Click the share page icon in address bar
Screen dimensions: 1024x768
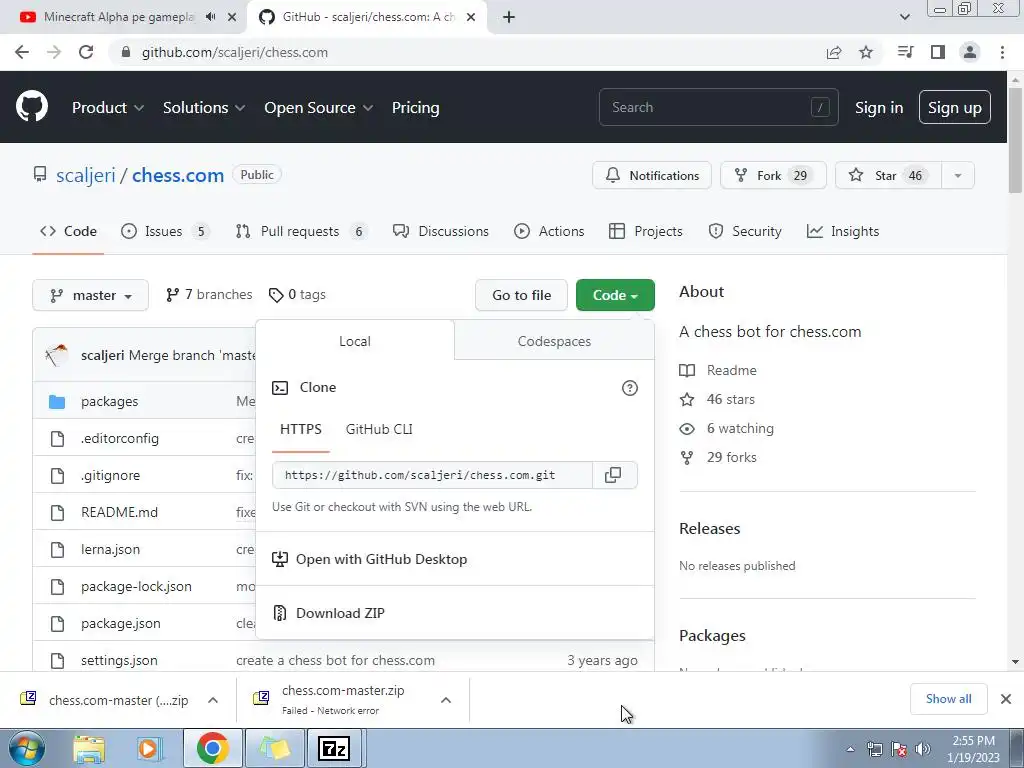click(x=834, y=52)
